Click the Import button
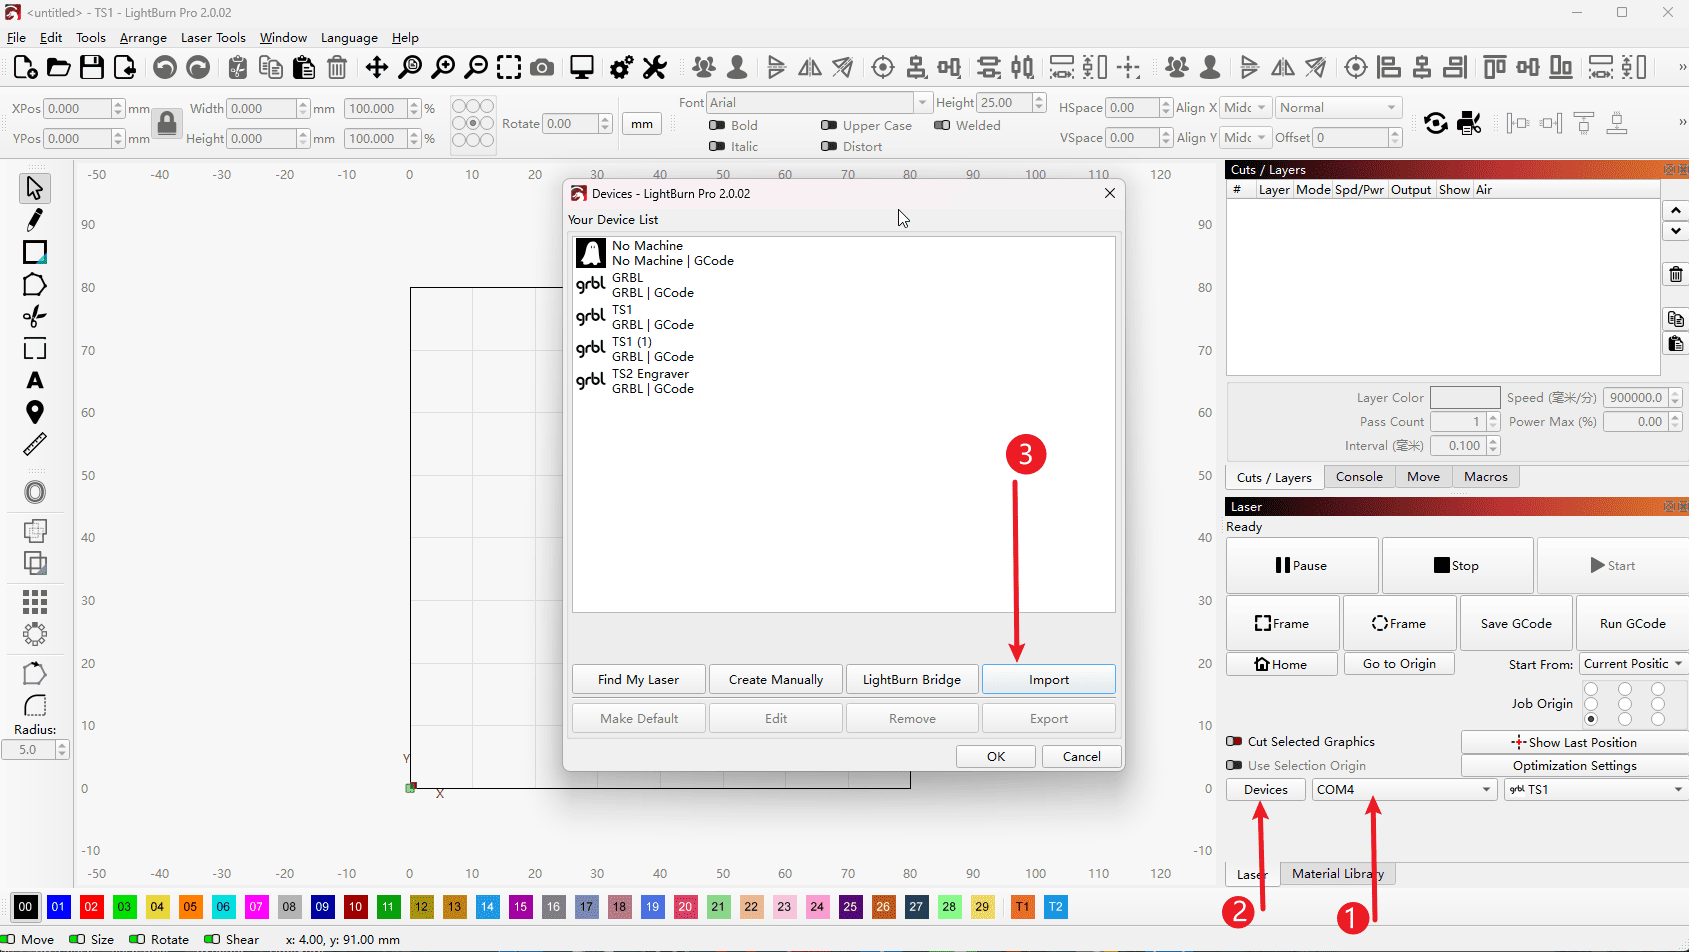This screenshot has height=952, width=1689. coord(1048,680)
